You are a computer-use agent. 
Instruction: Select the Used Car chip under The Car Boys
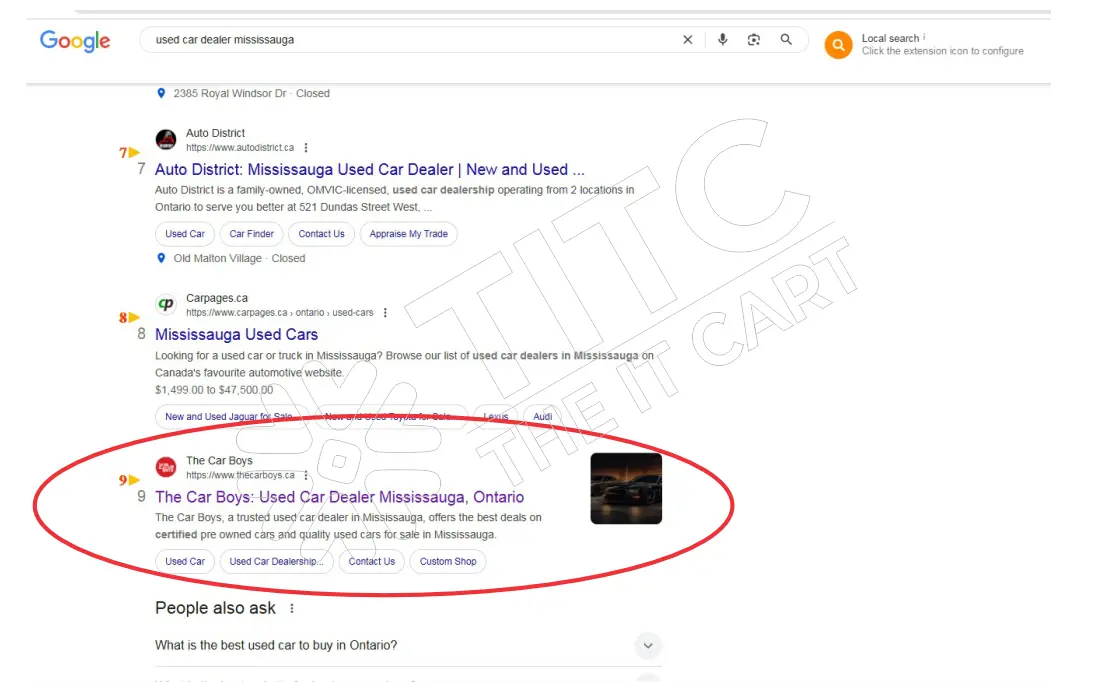coord(185,561)
